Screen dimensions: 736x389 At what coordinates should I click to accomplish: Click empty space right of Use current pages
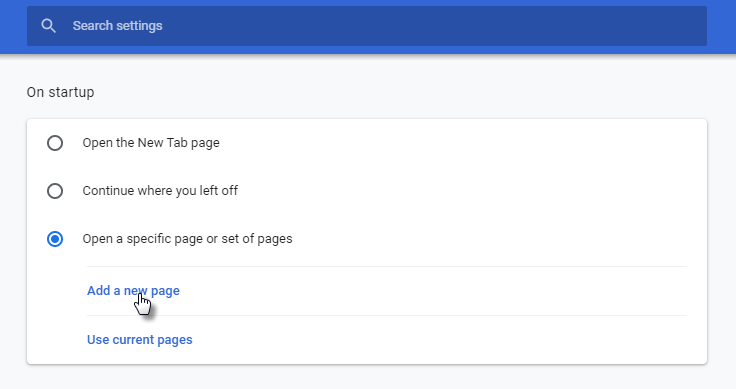coord(439,339)
